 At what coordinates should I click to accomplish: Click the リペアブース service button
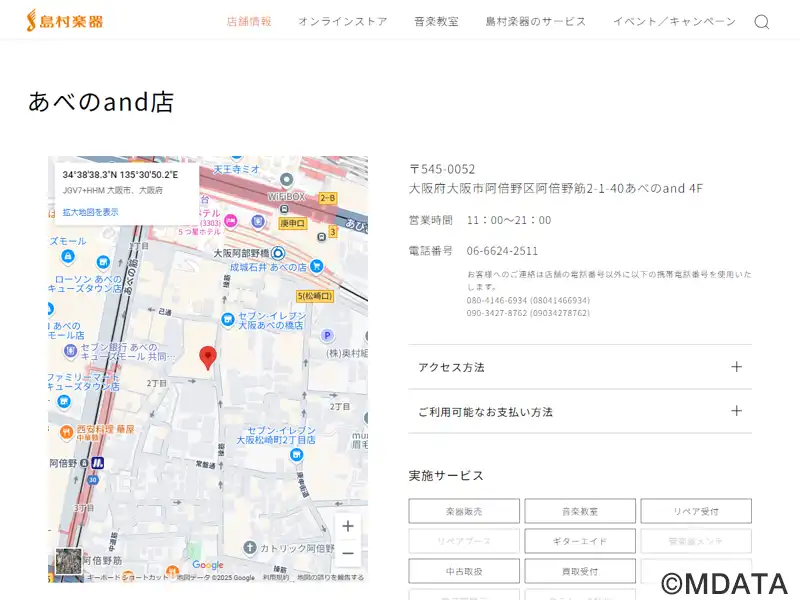[464, 541]
